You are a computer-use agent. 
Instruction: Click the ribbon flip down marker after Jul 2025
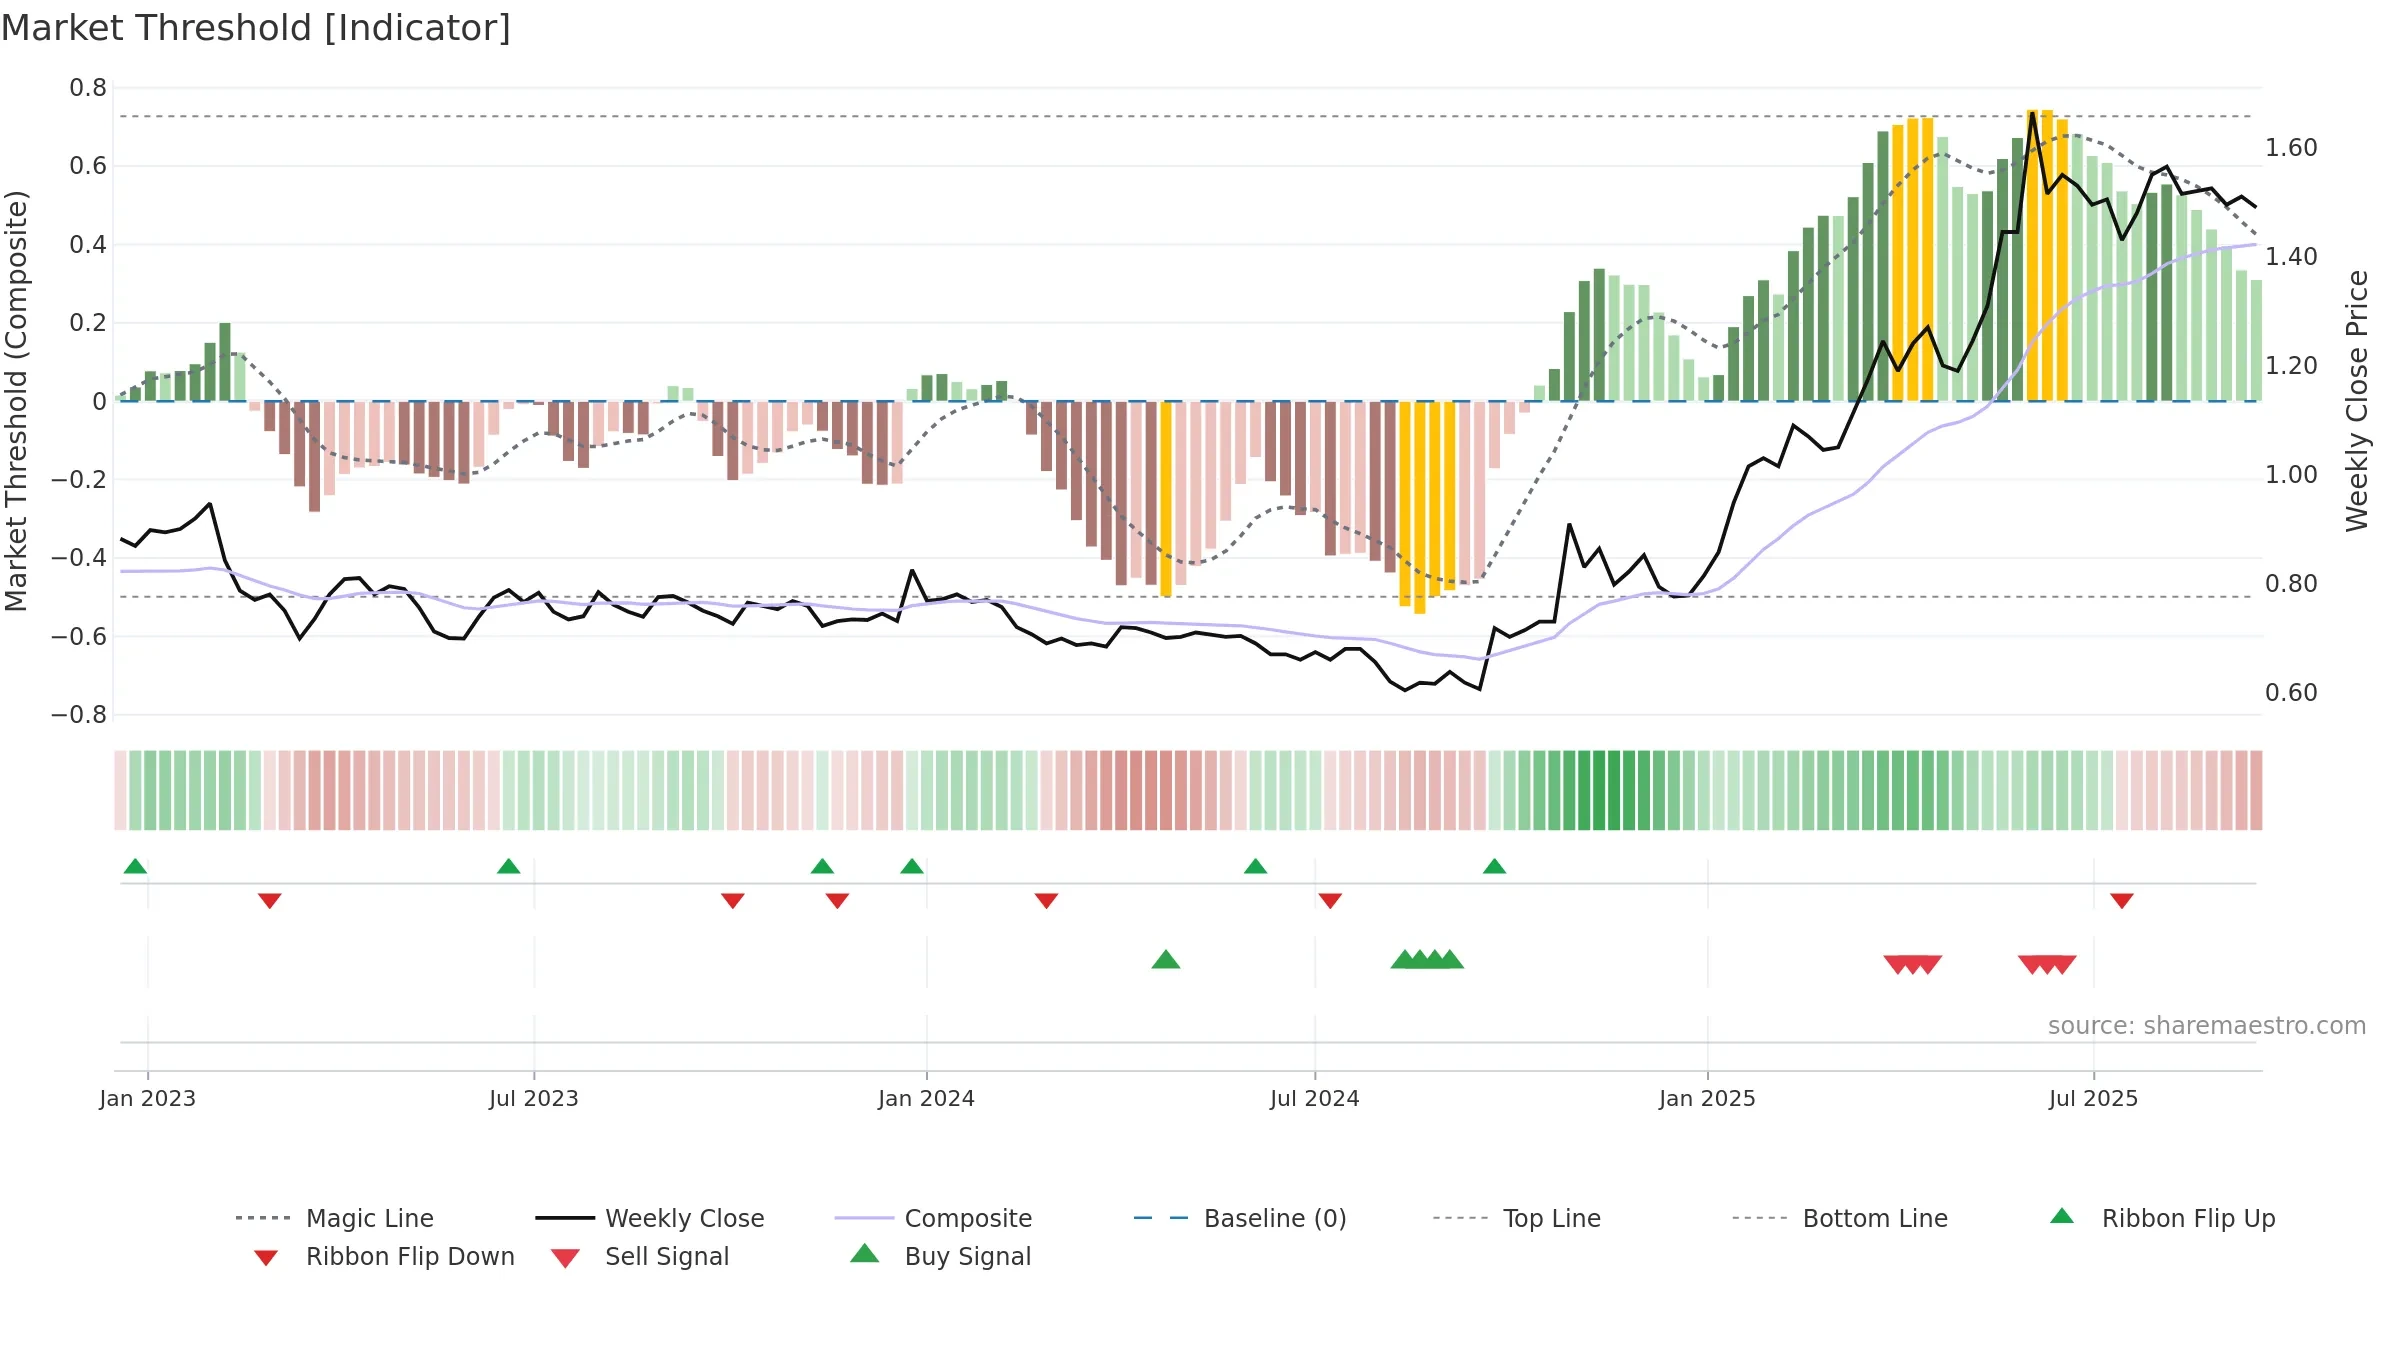(x=2122, y=901)
